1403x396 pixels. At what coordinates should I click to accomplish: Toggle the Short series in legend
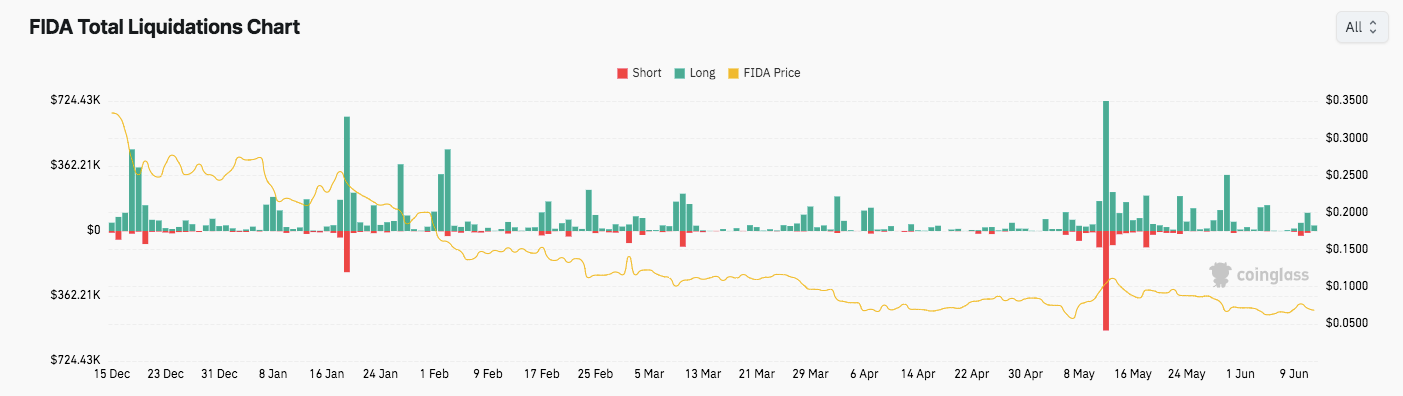[638, 73]
